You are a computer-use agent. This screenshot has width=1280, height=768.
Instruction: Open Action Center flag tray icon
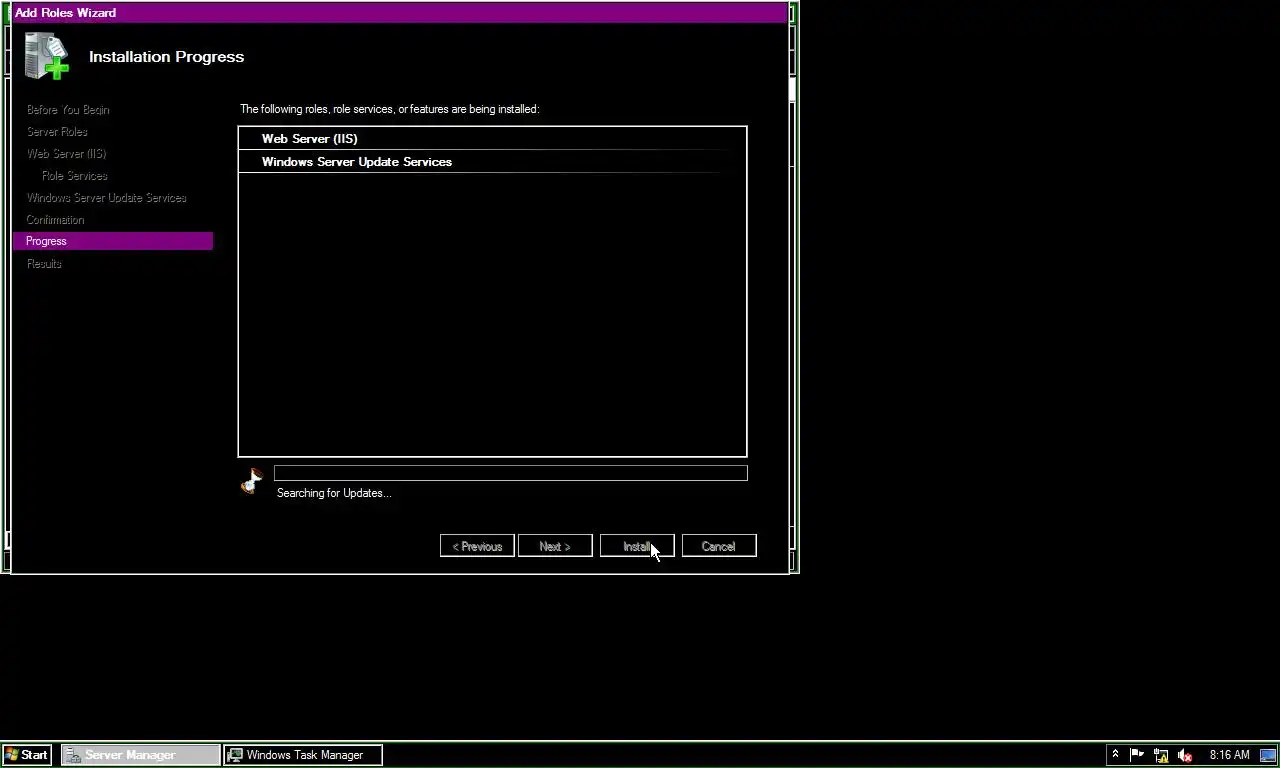click(x=1137, y=755)
